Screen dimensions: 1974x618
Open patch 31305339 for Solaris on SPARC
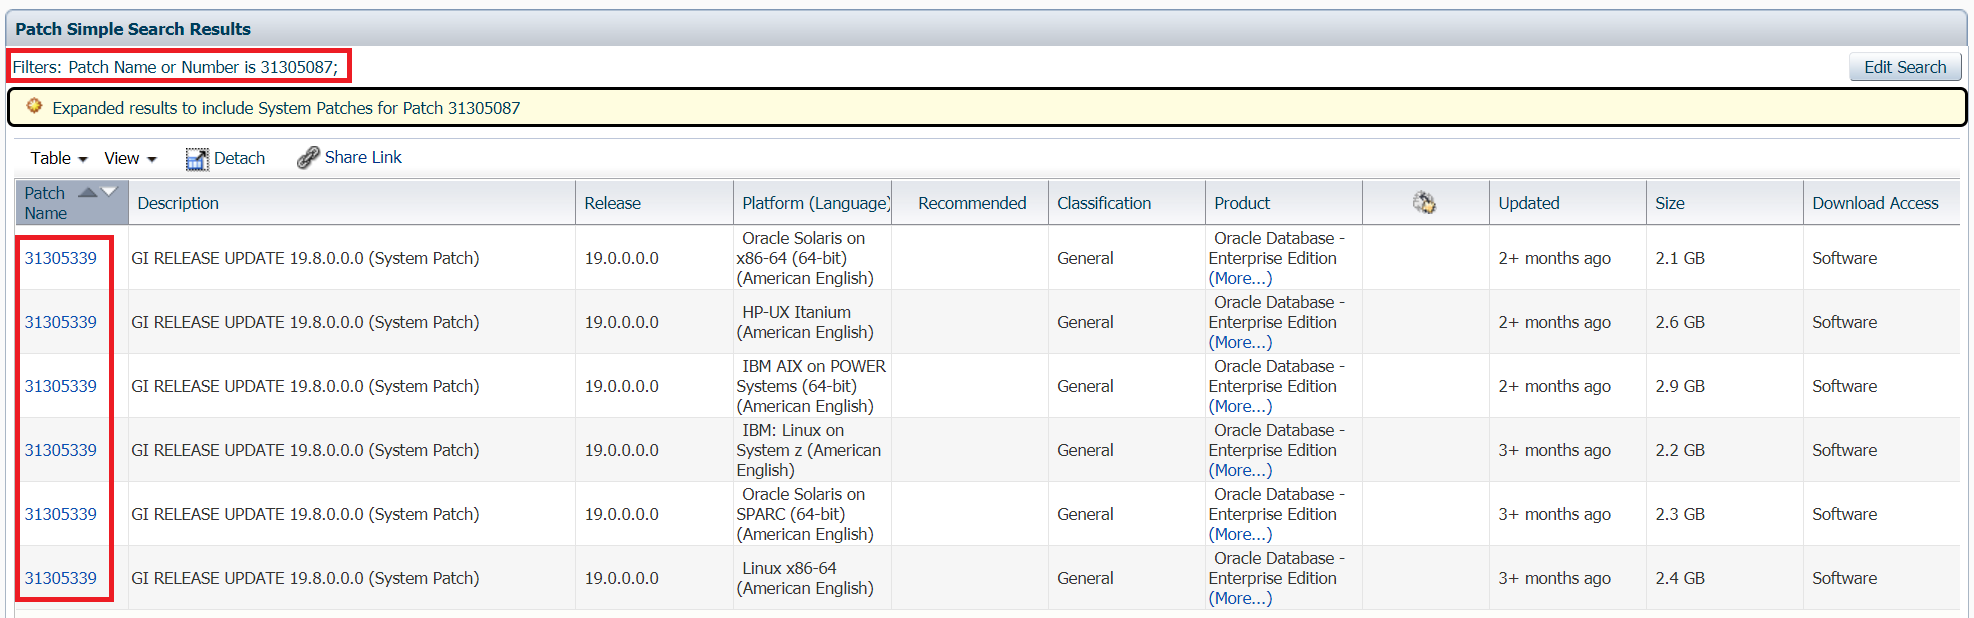pos(61,514)
